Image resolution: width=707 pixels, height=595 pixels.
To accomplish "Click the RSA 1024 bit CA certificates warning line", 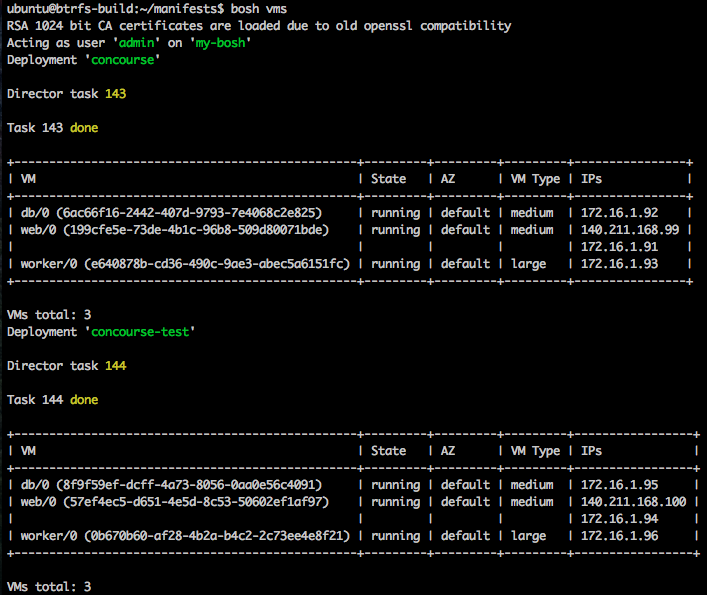I will click(x=259, y=26).
